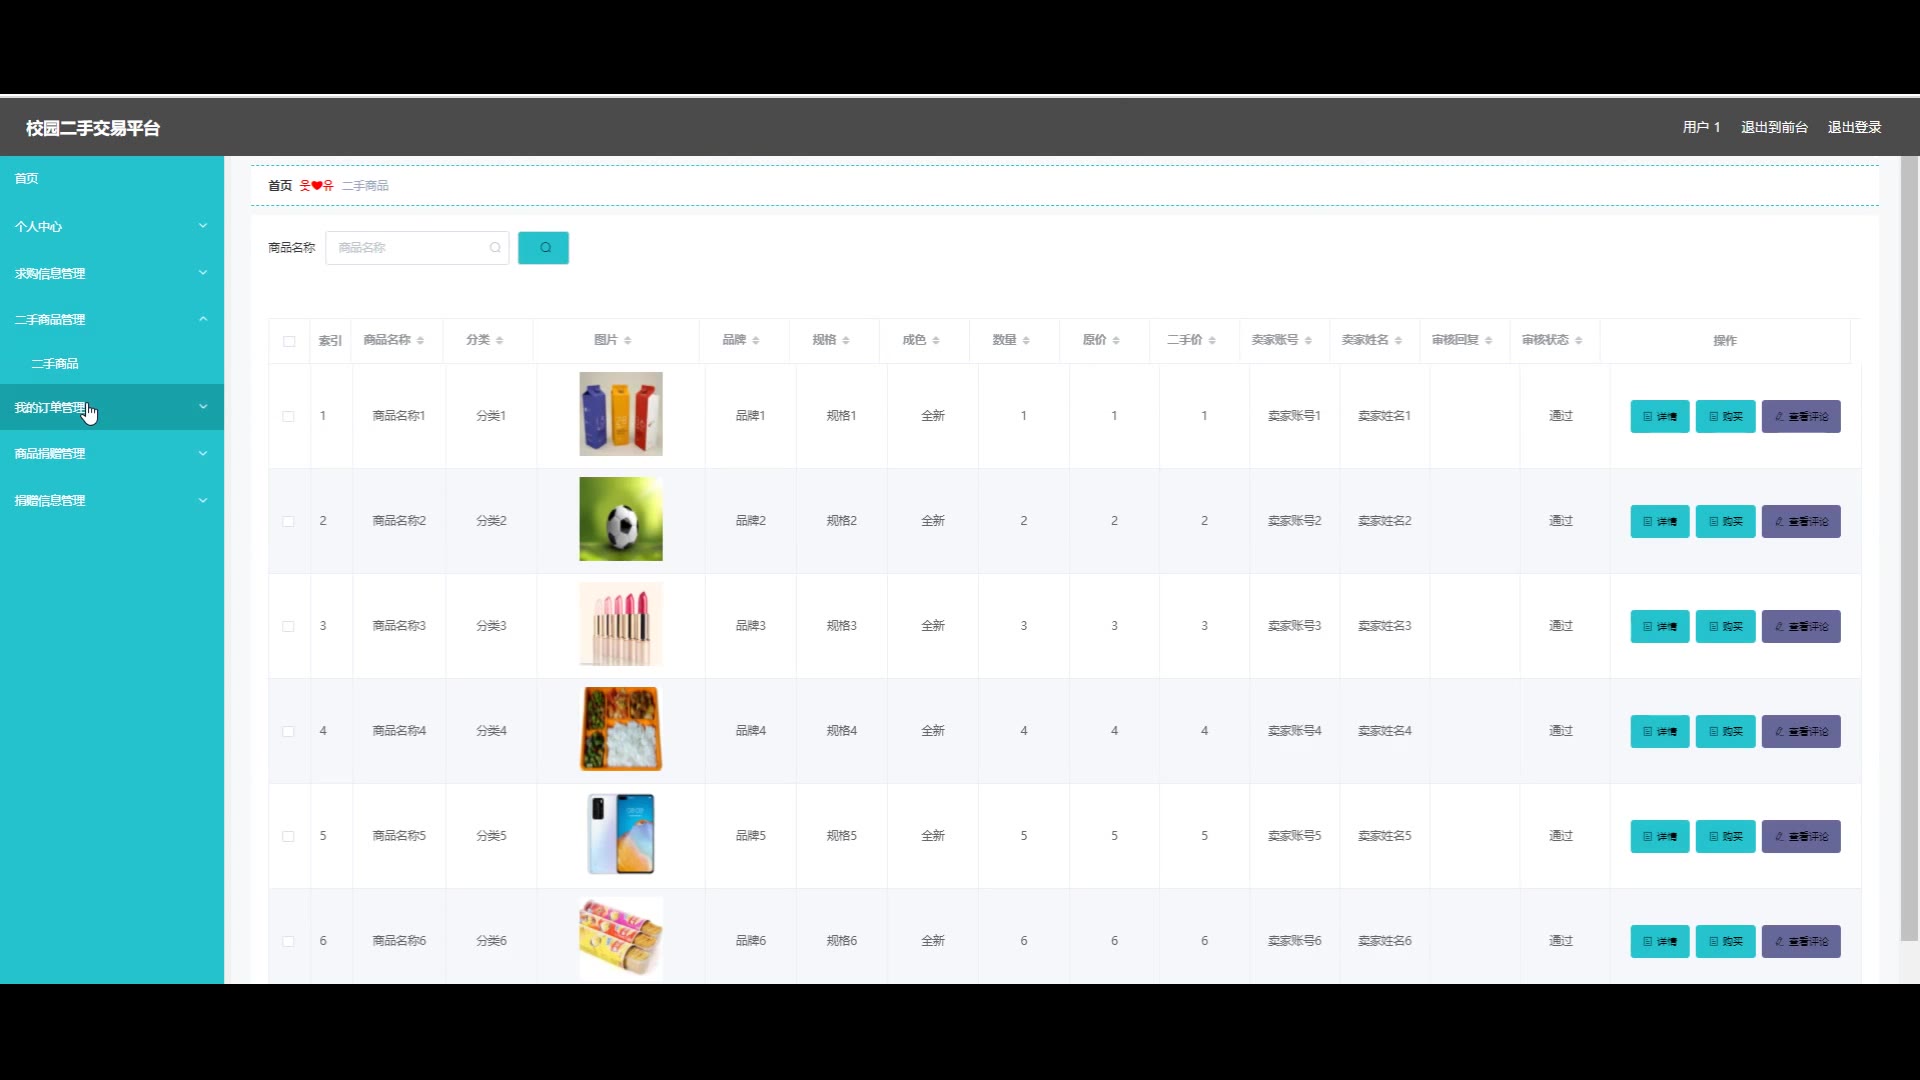The height and width of the screenshot is (1080, 1920).
Task: Click 首页 in the breadcrumb
Action: pyautogui.click(x=280, y=186)
